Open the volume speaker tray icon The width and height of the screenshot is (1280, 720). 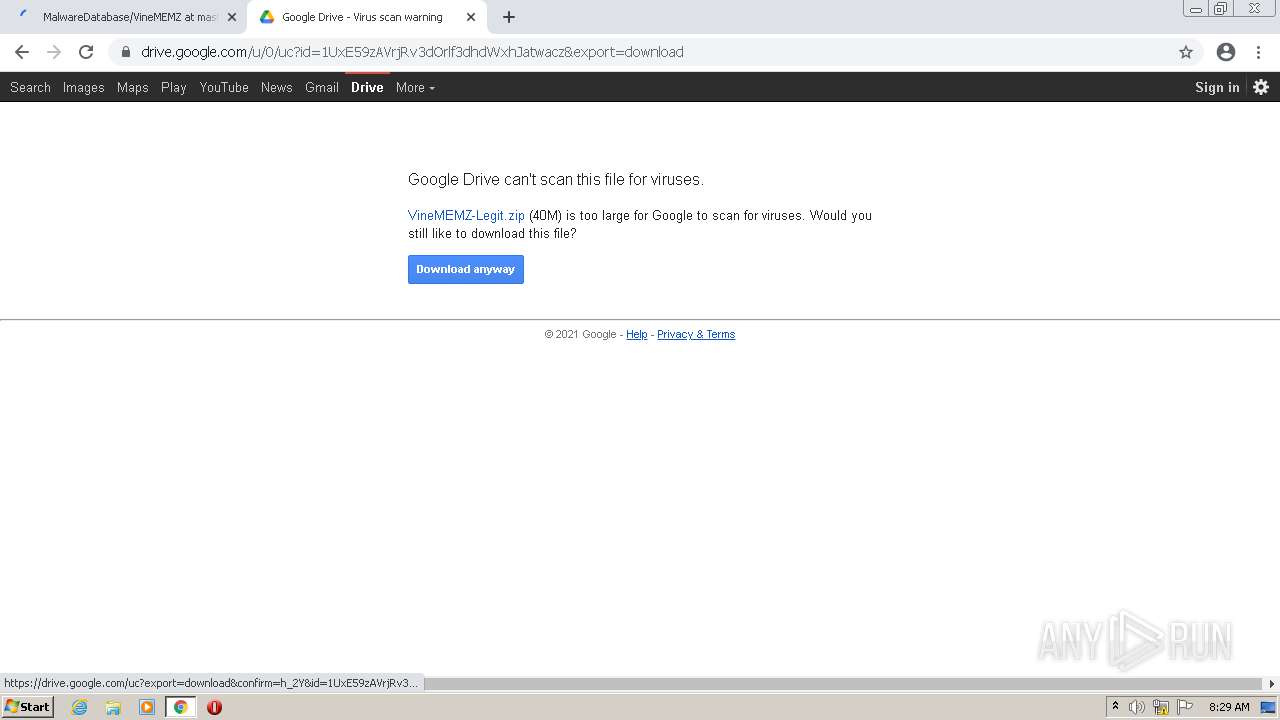pos(1137,707)
